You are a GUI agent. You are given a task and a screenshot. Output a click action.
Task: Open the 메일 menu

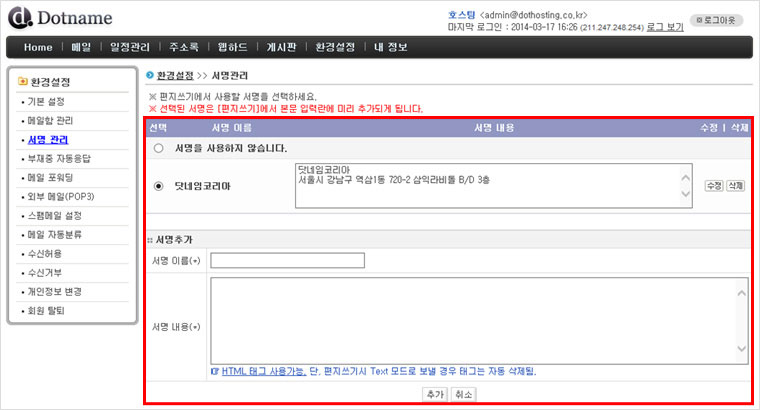(82, 47)
